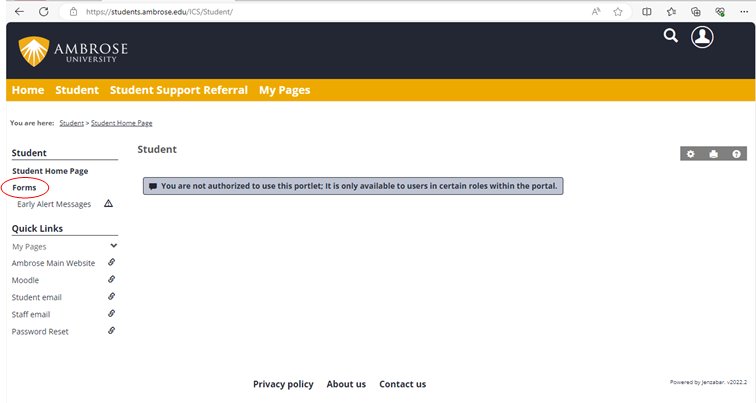This screenshot has width=756, height=403.
Task: Open the user profile avatar icon
Action: click(703, 37)
